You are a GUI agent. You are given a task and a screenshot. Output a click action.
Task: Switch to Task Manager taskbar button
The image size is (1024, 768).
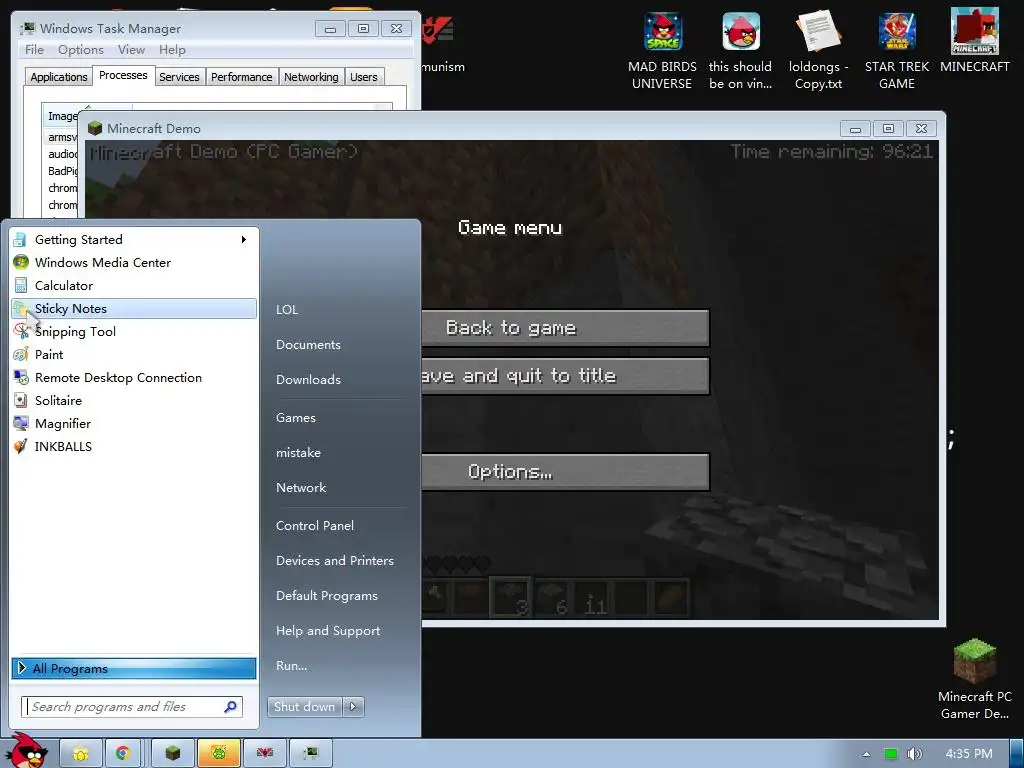point(311,754)
